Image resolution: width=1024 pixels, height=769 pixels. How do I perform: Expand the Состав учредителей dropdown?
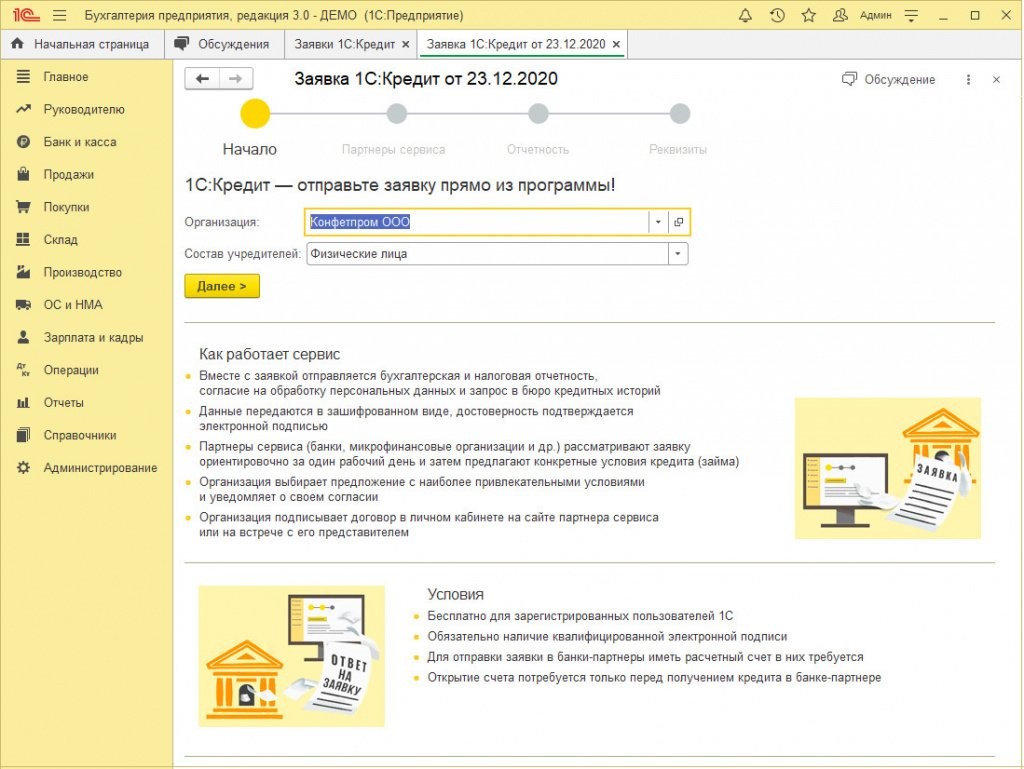[x=678, y=254]
